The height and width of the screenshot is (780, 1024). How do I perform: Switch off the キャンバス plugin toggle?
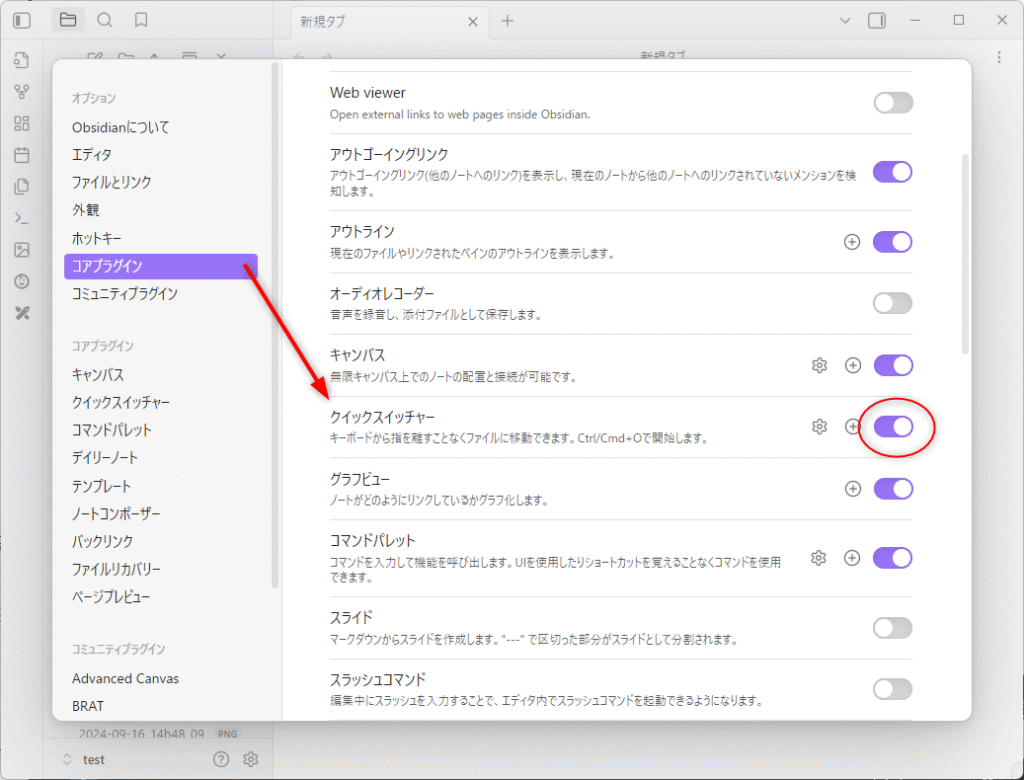point(893,365)
